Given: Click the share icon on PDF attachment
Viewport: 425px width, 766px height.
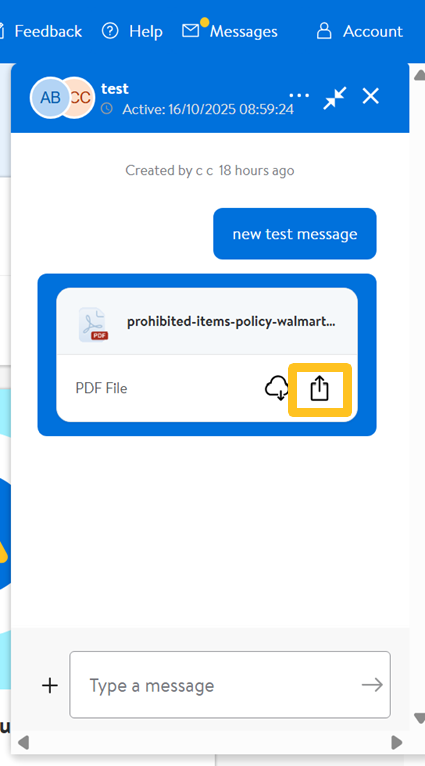Looking at the screenshot, I should click(319, 390).
